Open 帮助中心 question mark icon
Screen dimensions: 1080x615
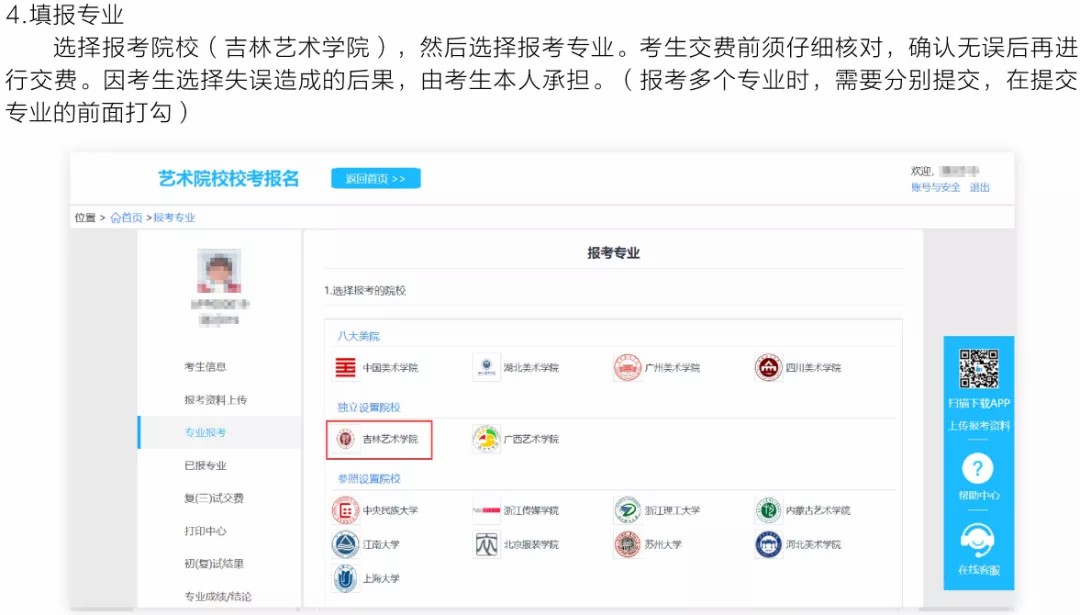(978, 469)
